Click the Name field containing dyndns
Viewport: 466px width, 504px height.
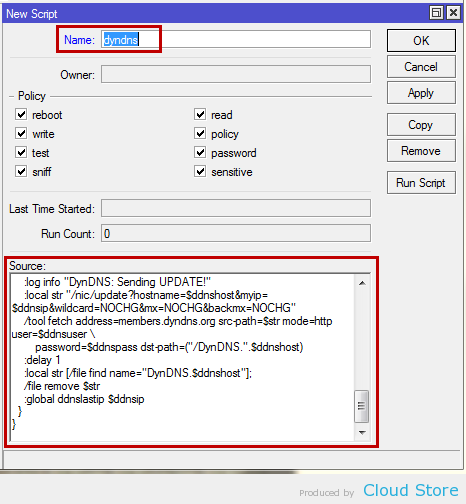(x=236, y=39)
